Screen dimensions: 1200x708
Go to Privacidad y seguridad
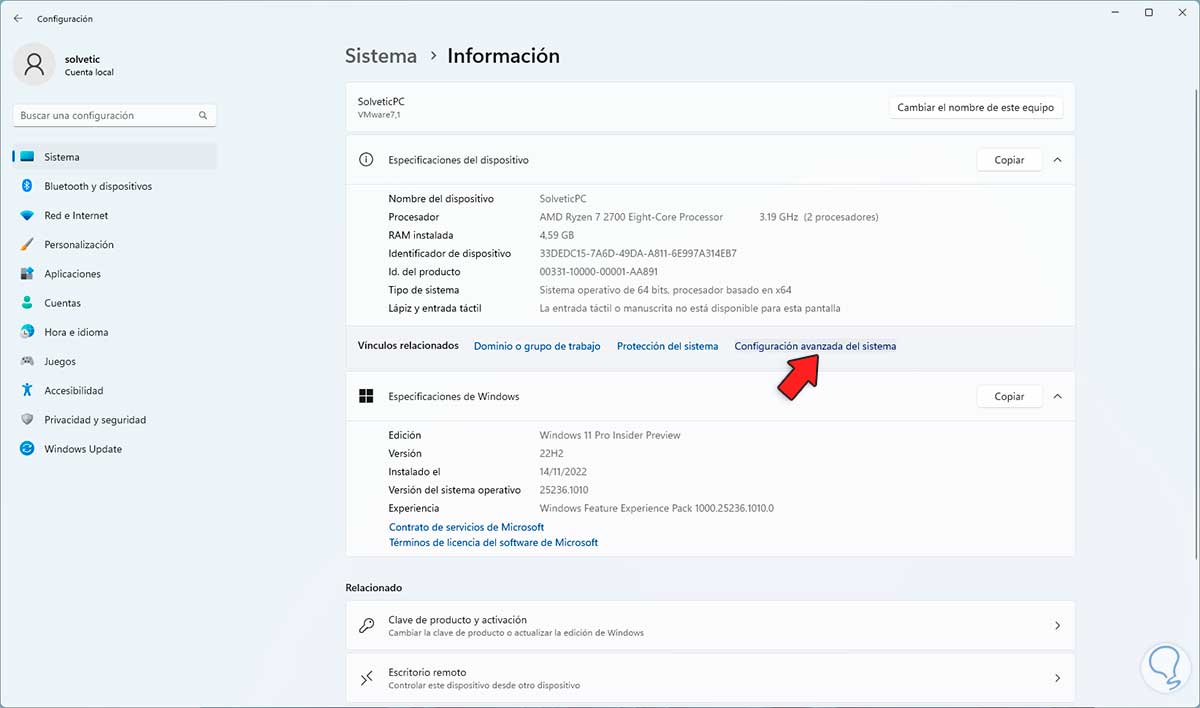[x=115, y=420]
